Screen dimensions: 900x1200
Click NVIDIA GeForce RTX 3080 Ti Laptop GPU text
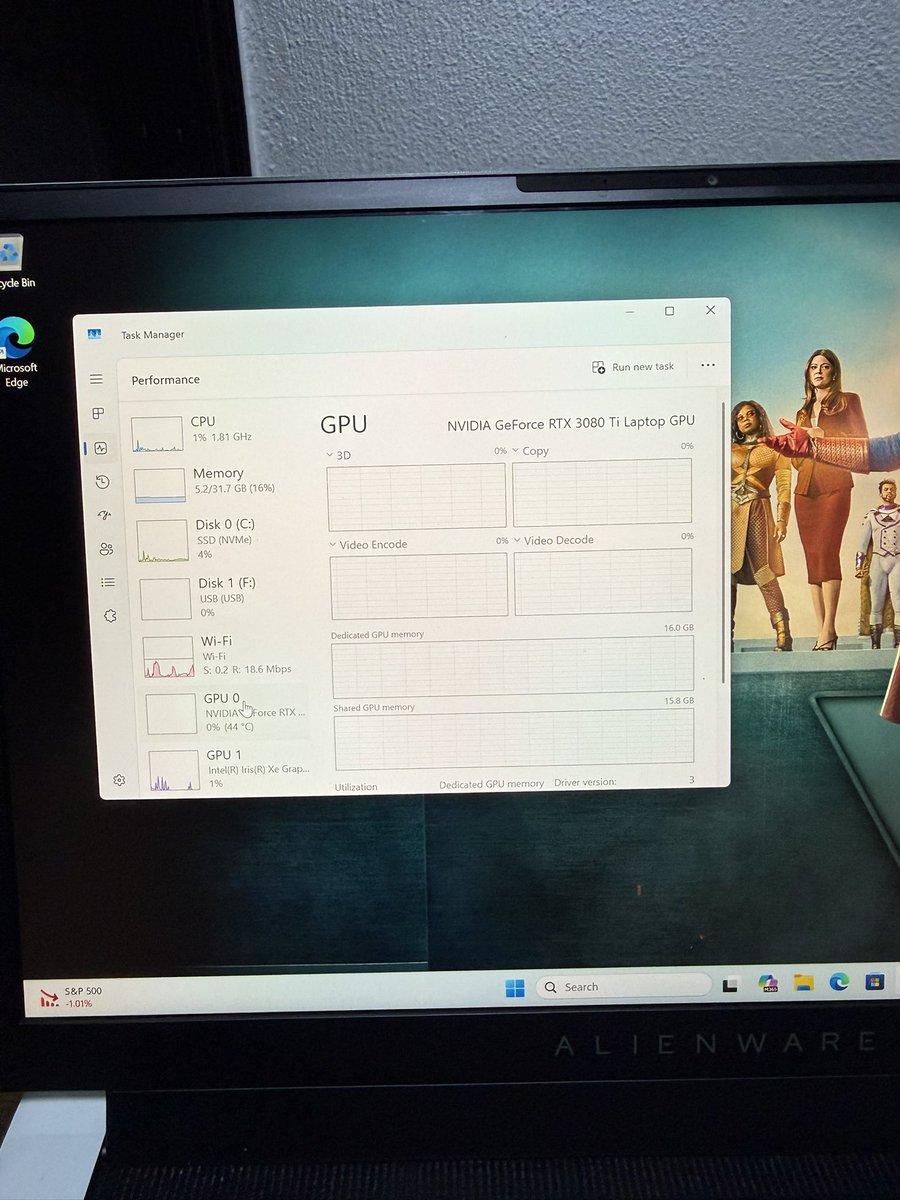tap(570, 423)
